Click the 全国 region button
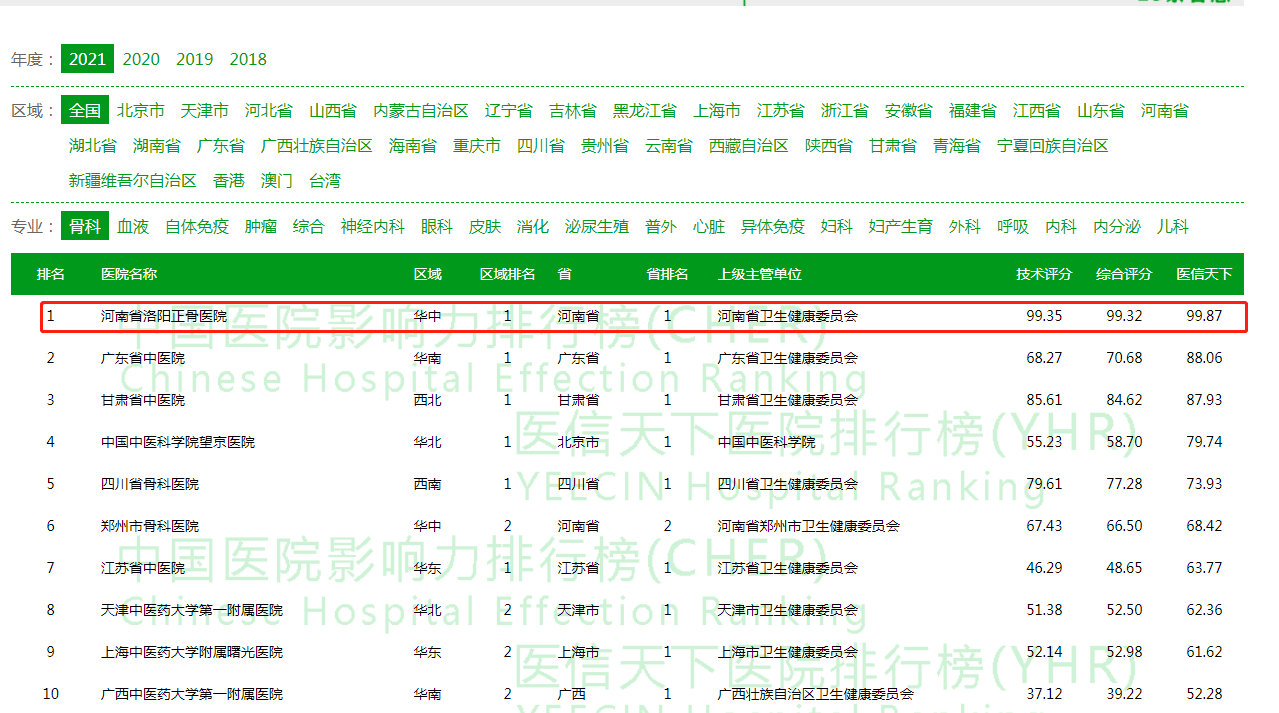This screenshot has height=713, width=1279. 85,111
